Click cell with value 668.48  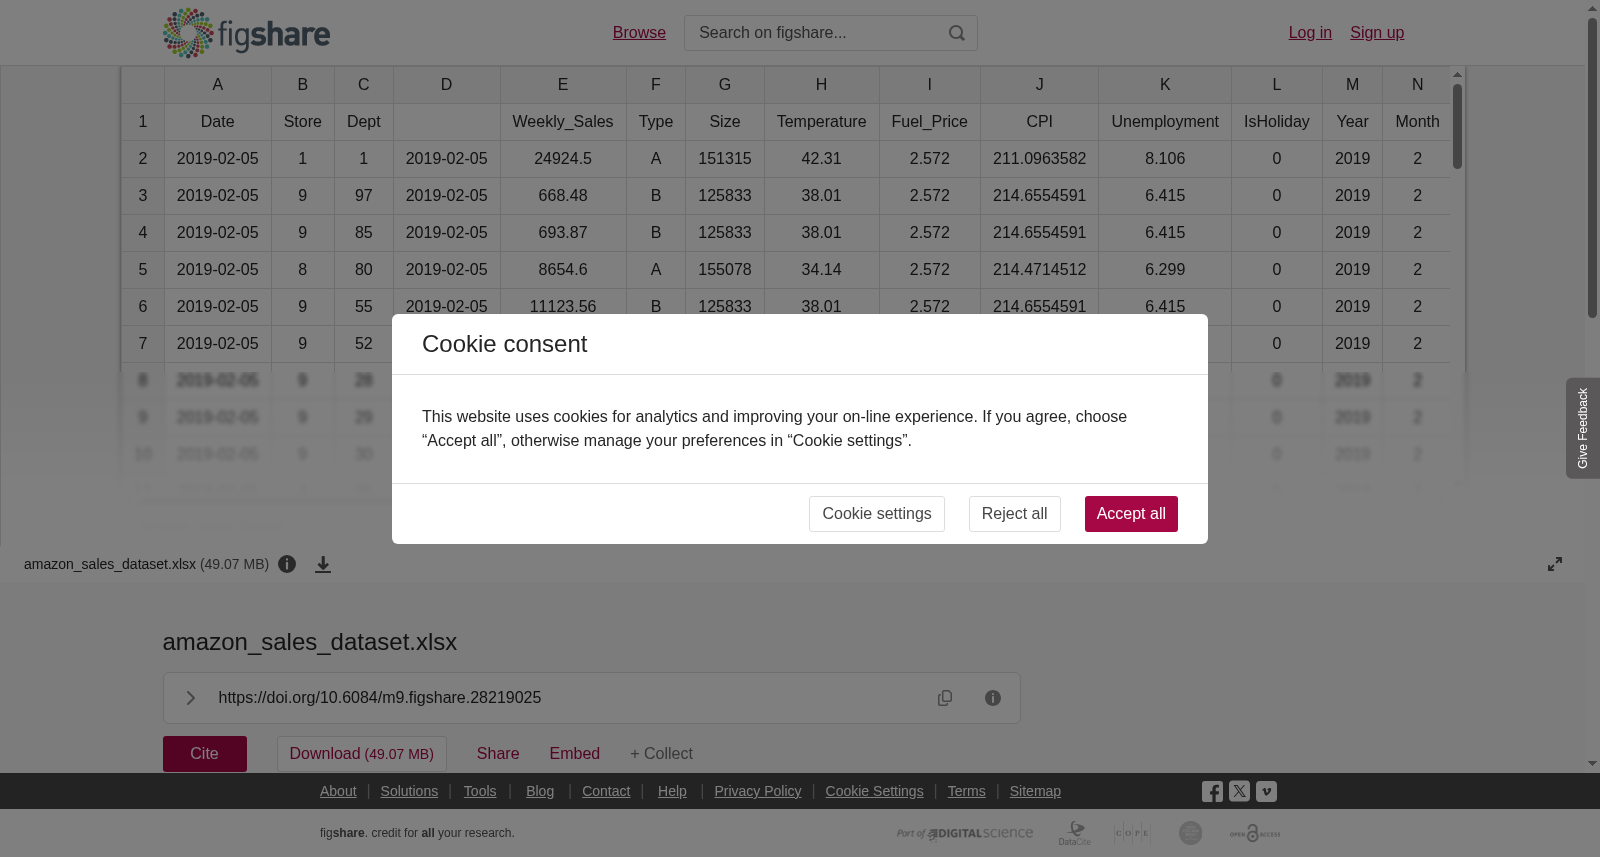click(563, 196)
